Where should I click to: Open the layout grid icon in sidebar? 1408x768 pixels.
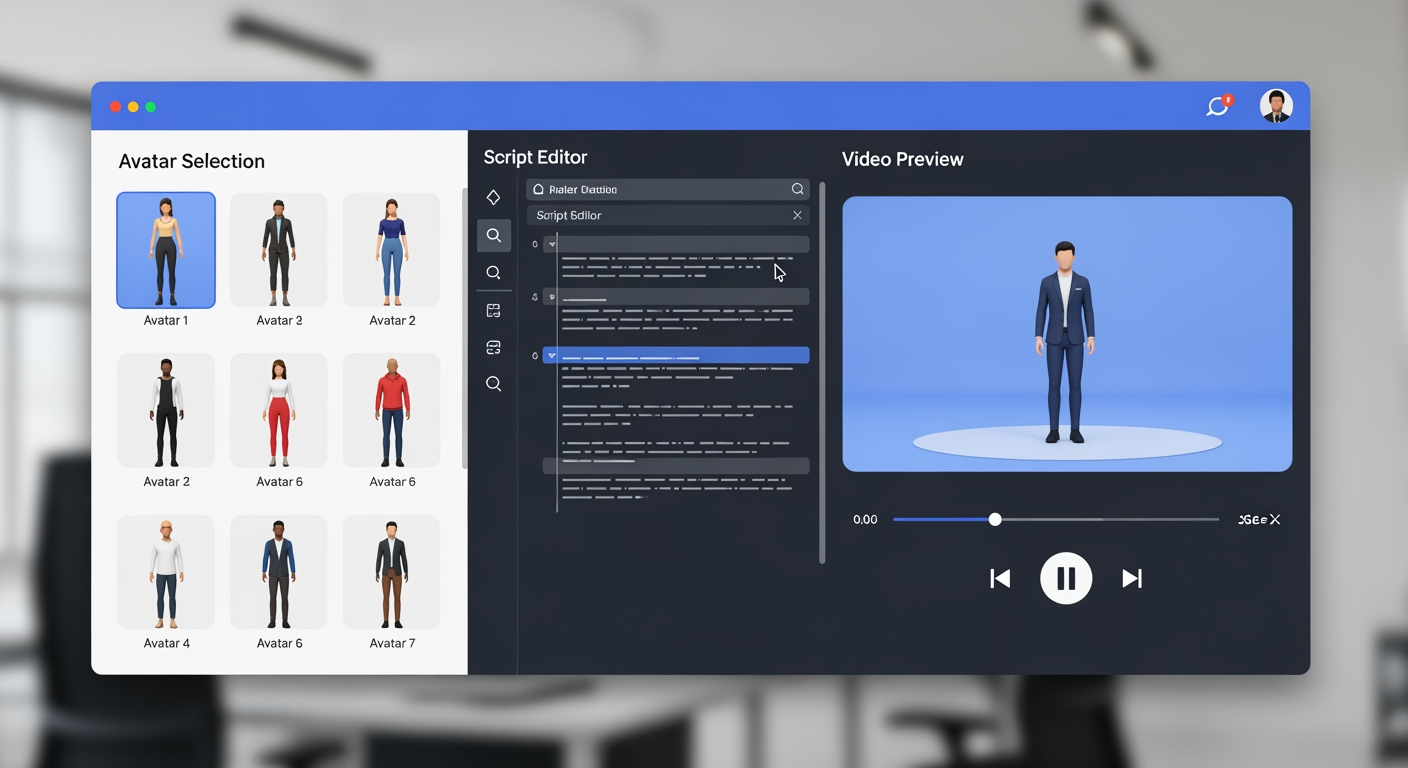click(x=493, y=311)
